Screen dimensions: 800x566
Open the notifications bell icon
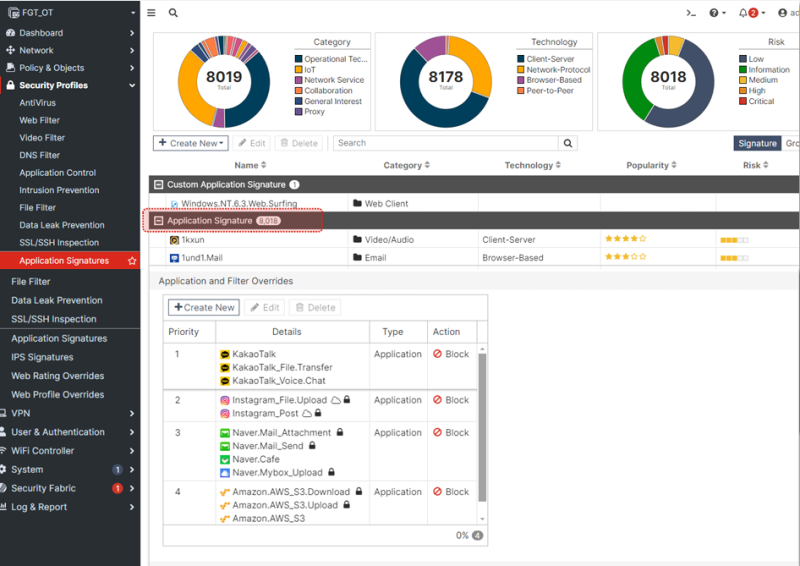[743, 13]
